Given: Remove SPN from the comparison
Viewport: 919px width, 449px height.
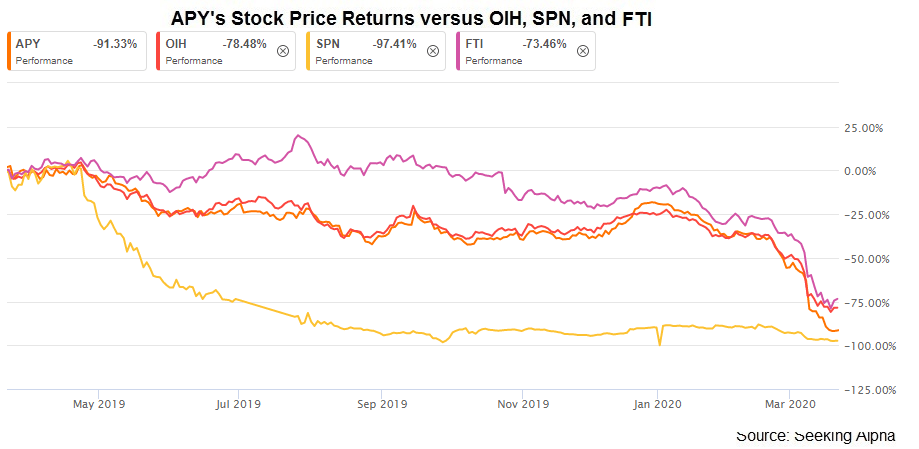Looking at the screenshot, I should pyautogui.click(x=432, y=51).
